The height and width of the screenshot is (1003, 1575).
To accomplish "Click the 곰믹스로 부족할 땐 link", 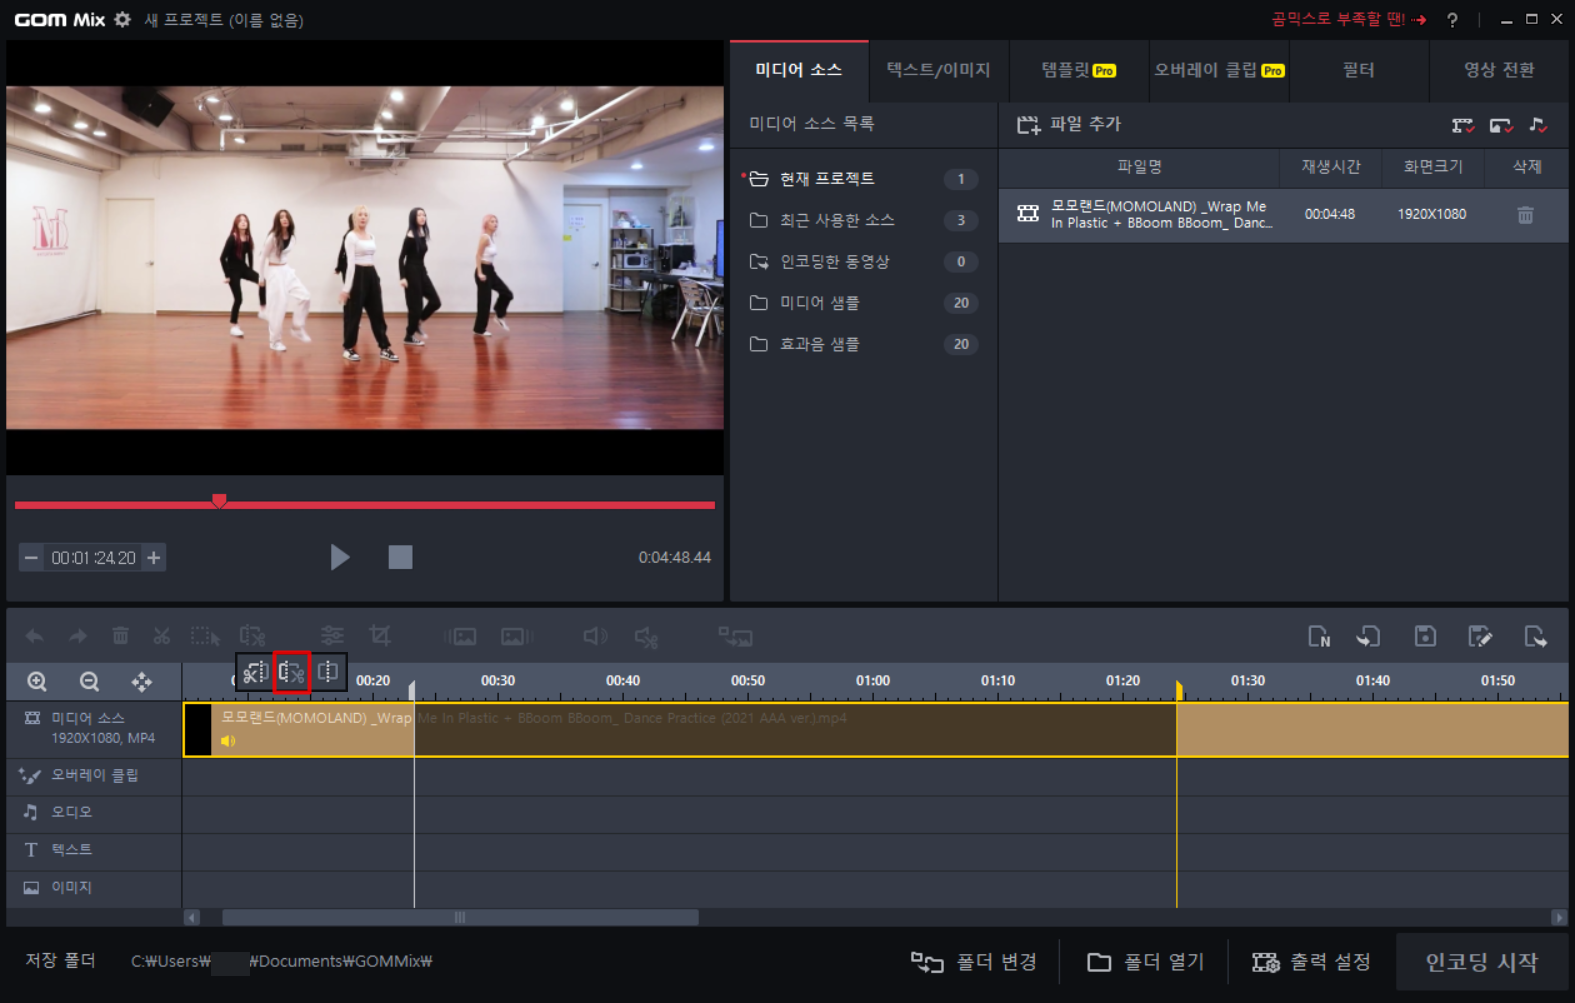I will click(1348, 19).
